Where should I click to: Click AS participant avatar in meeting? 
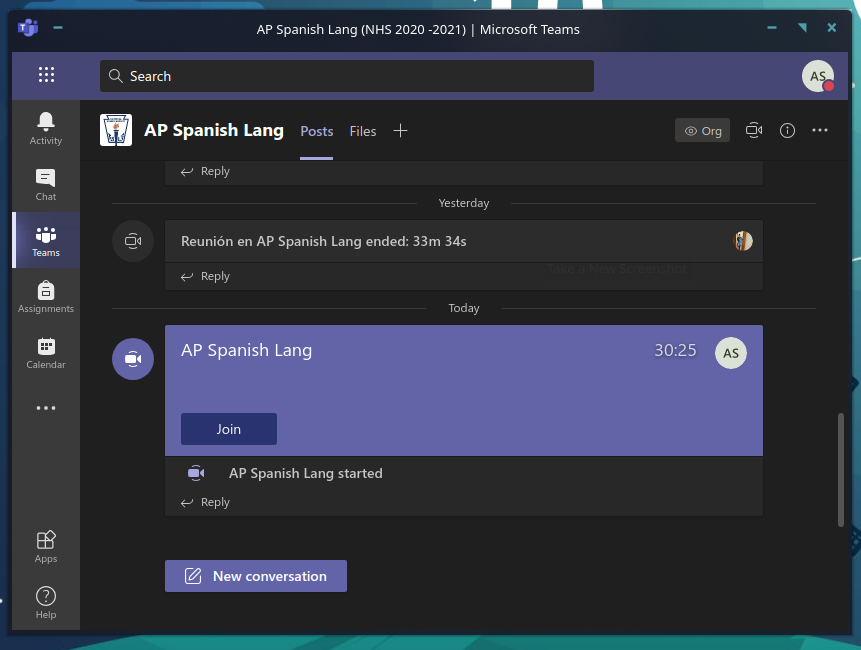pyautogui.click(x=730, y=353)
